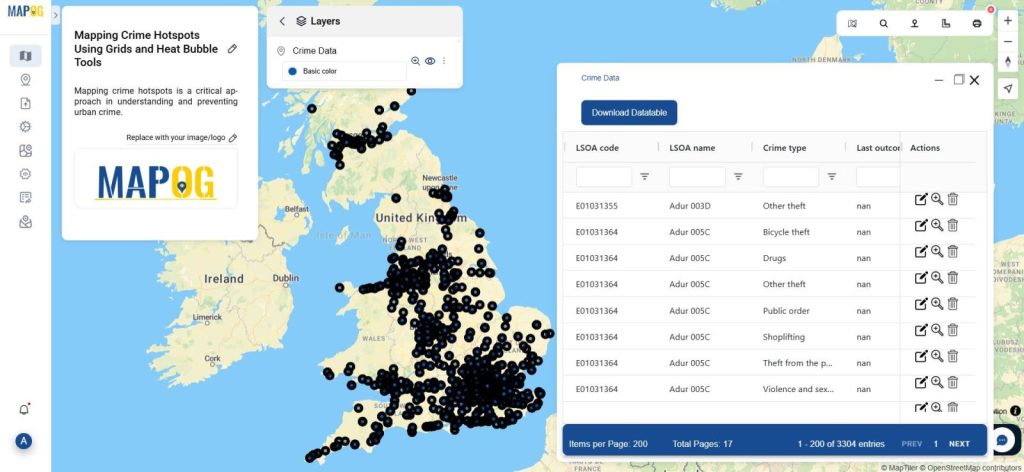Click the E01031355 cell
Viewport: 1024px width, 472px height.
click(x=596, y=206)
